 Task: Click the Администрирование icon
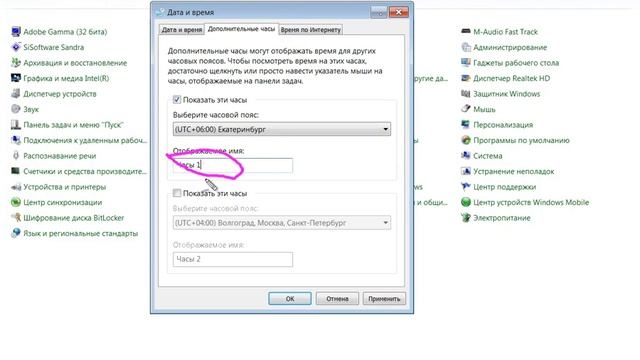tap(466, 47)
